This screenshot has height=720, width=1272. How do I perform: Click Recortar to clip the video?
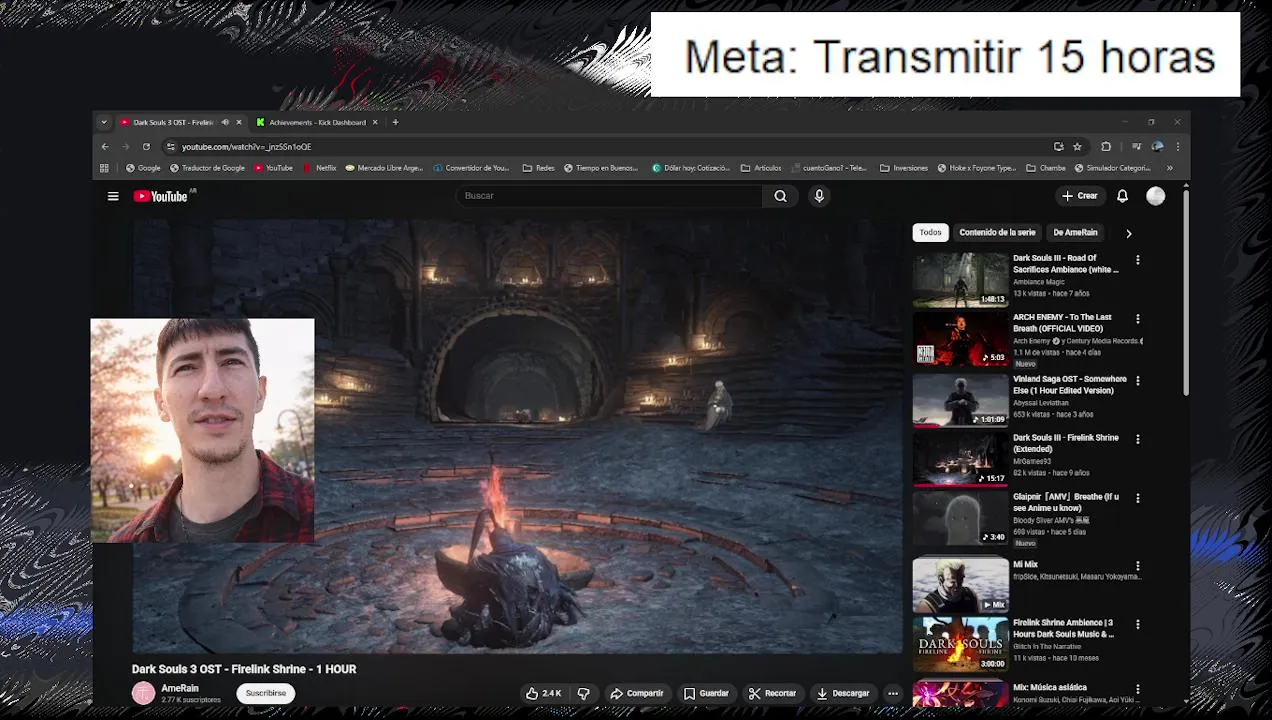click(x=772, y=693)
